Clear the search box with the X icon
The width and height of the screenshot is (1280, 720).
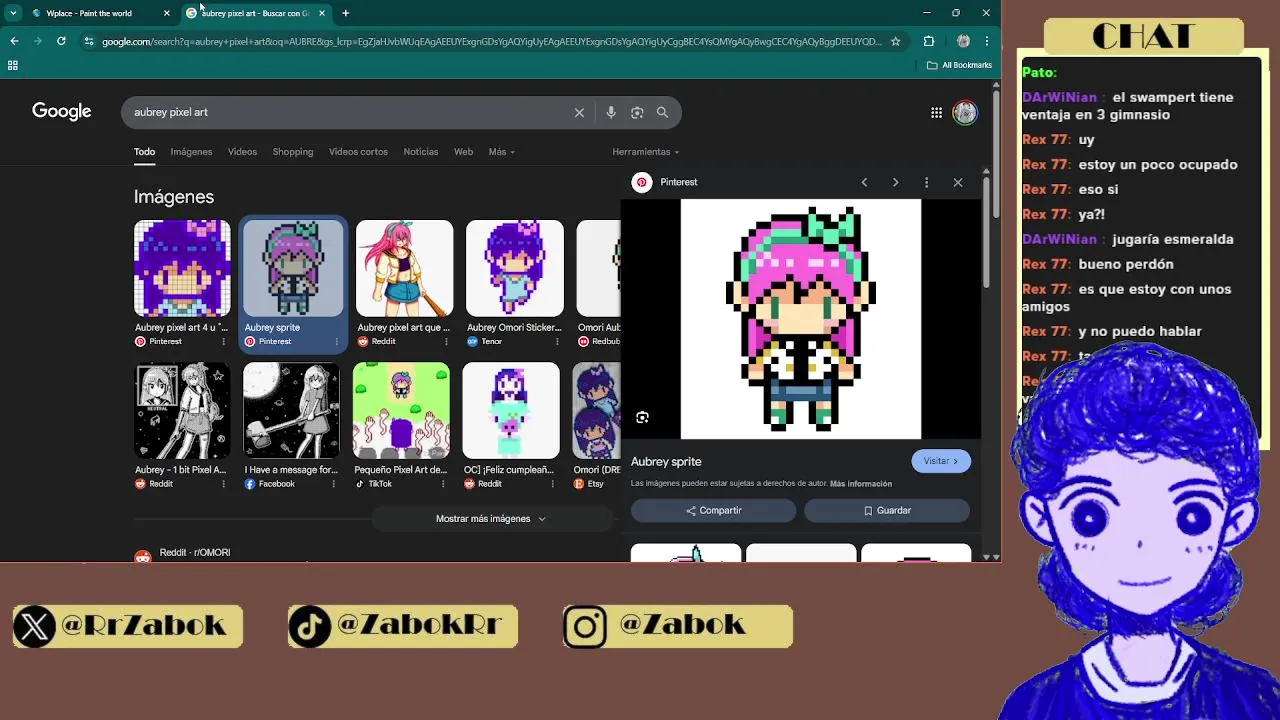579,112
